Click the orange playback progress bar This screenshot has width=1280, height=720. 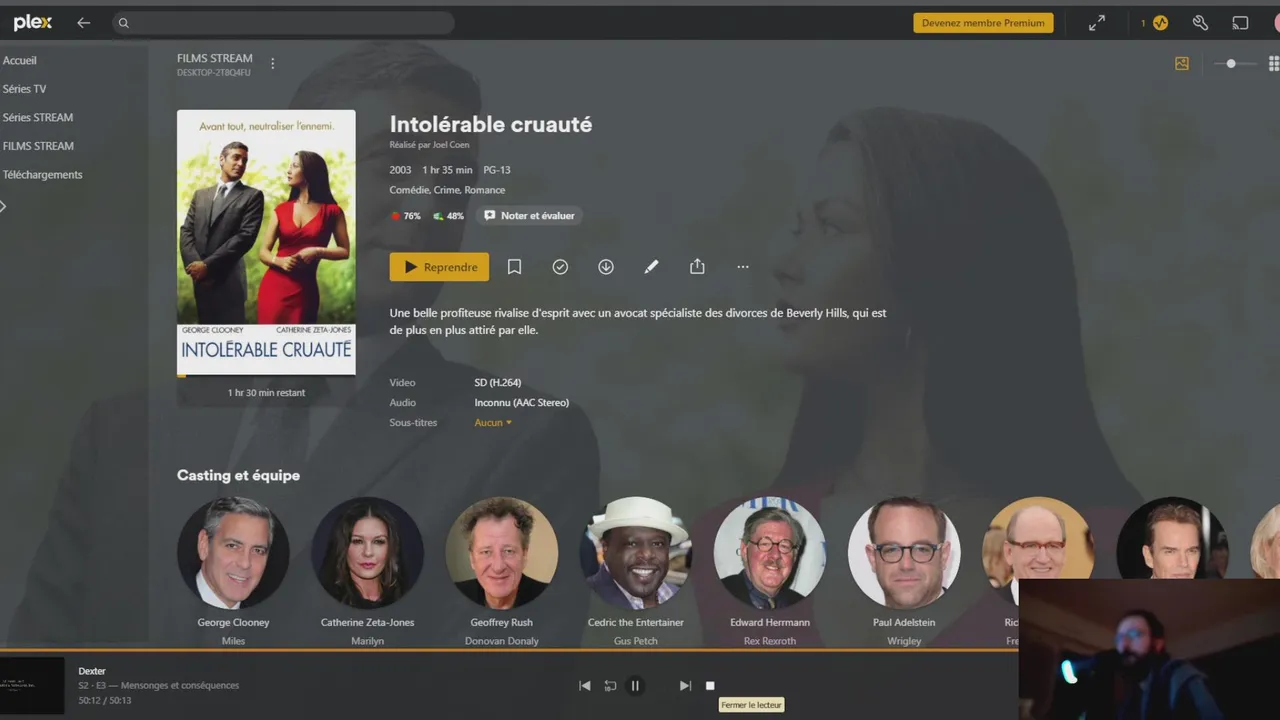pos(509,650)
